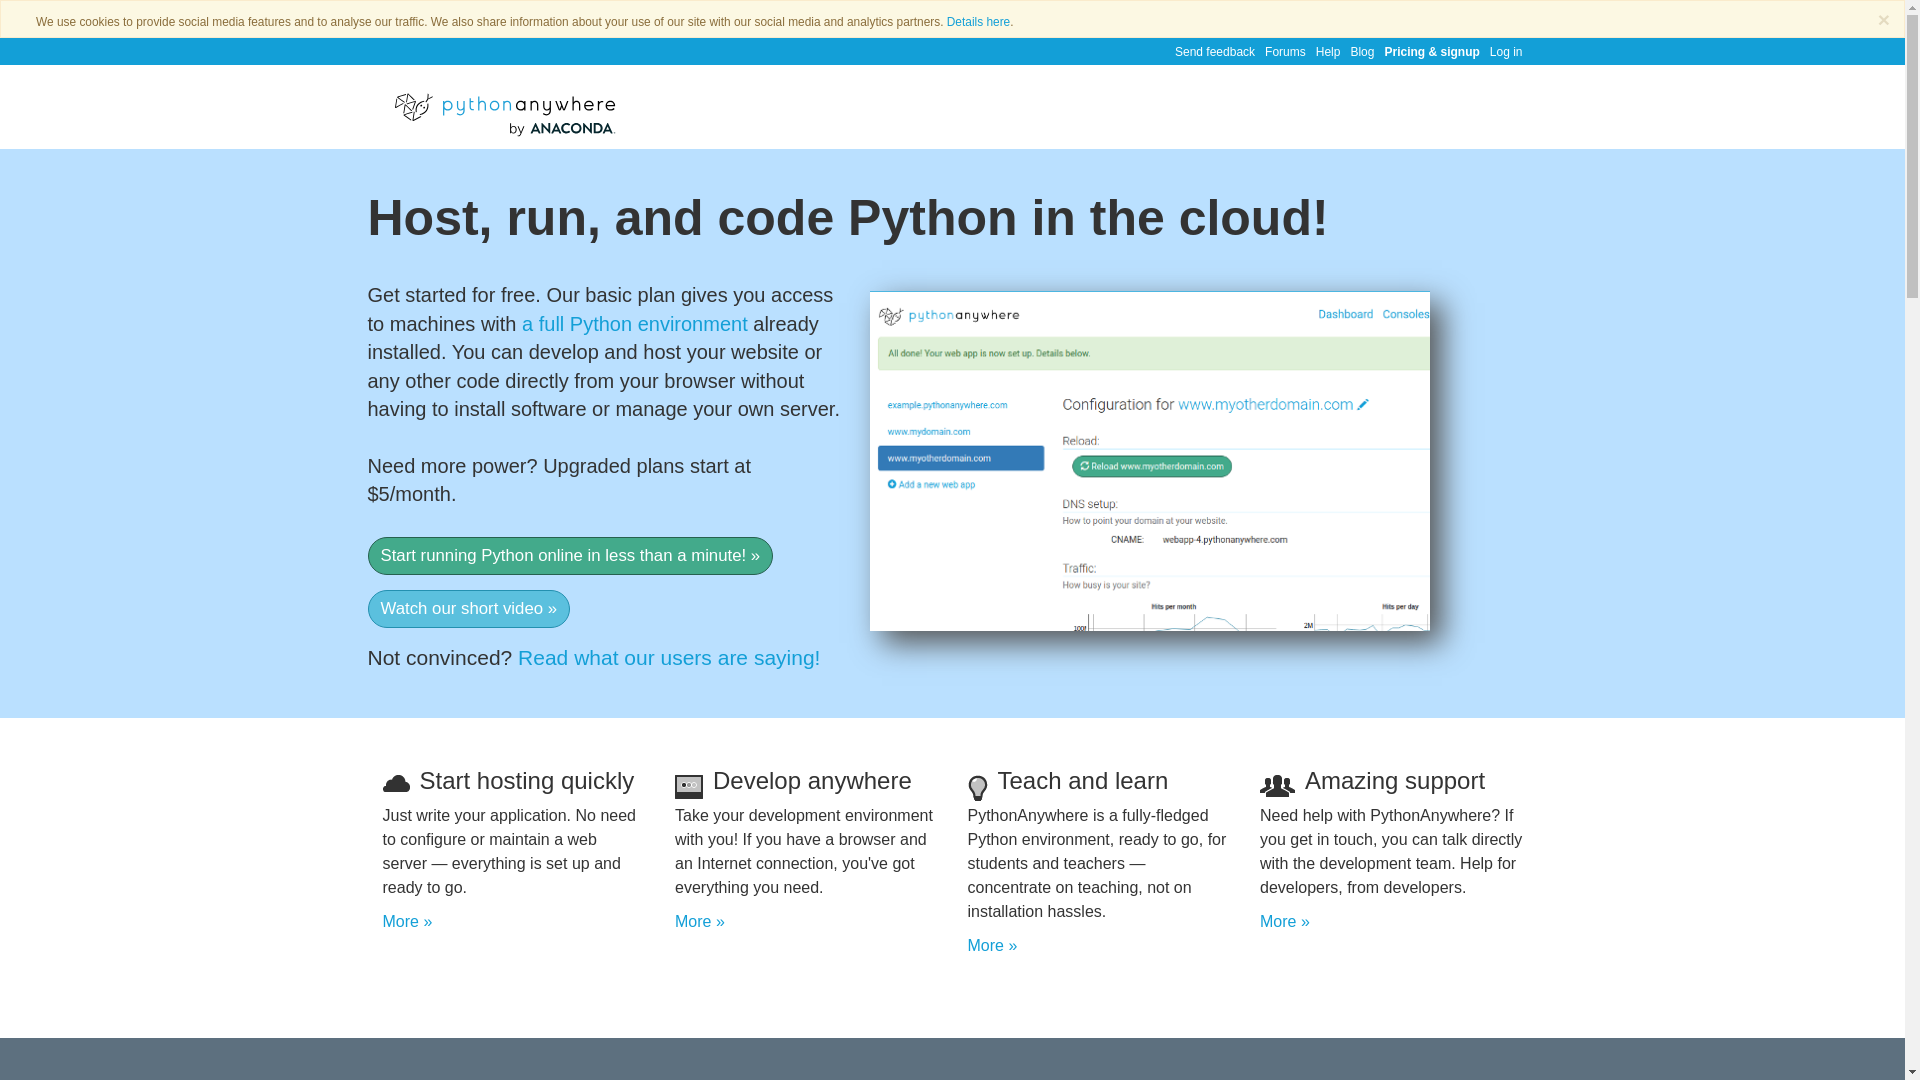1920x1080 pixels.
Task: Click the dashboard screenshot preview image
Action: pyautogui.click(x=1149, y=461)
